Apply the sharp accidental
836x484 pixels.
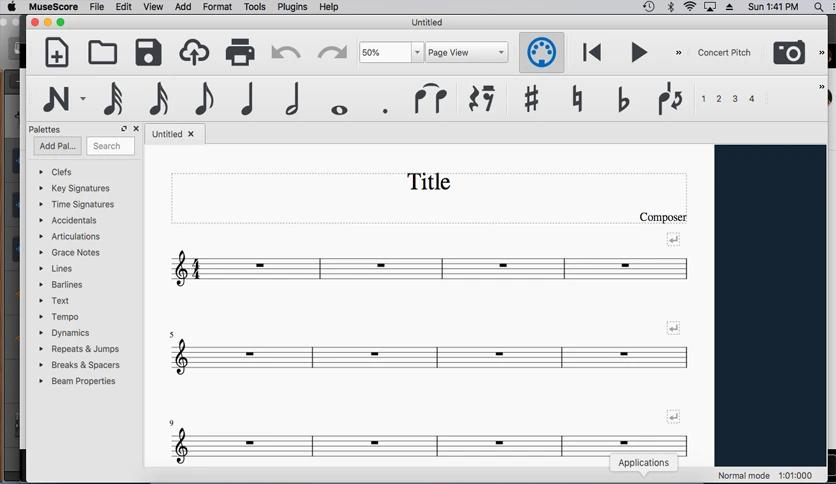click(x=531, y=99)
